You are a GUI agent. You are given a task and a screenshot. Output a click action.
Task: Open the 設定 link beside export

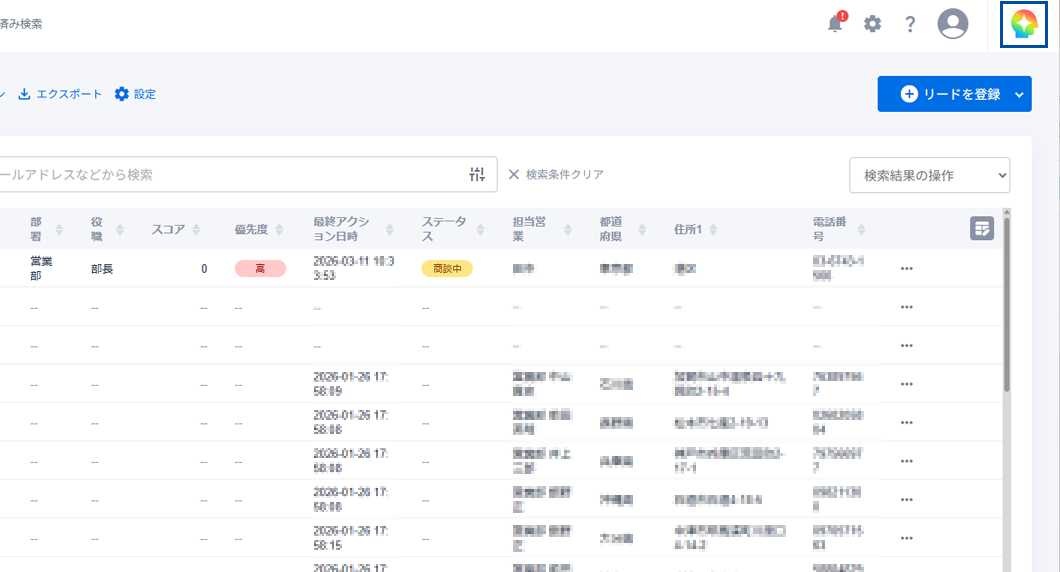(x=135, y=94)
